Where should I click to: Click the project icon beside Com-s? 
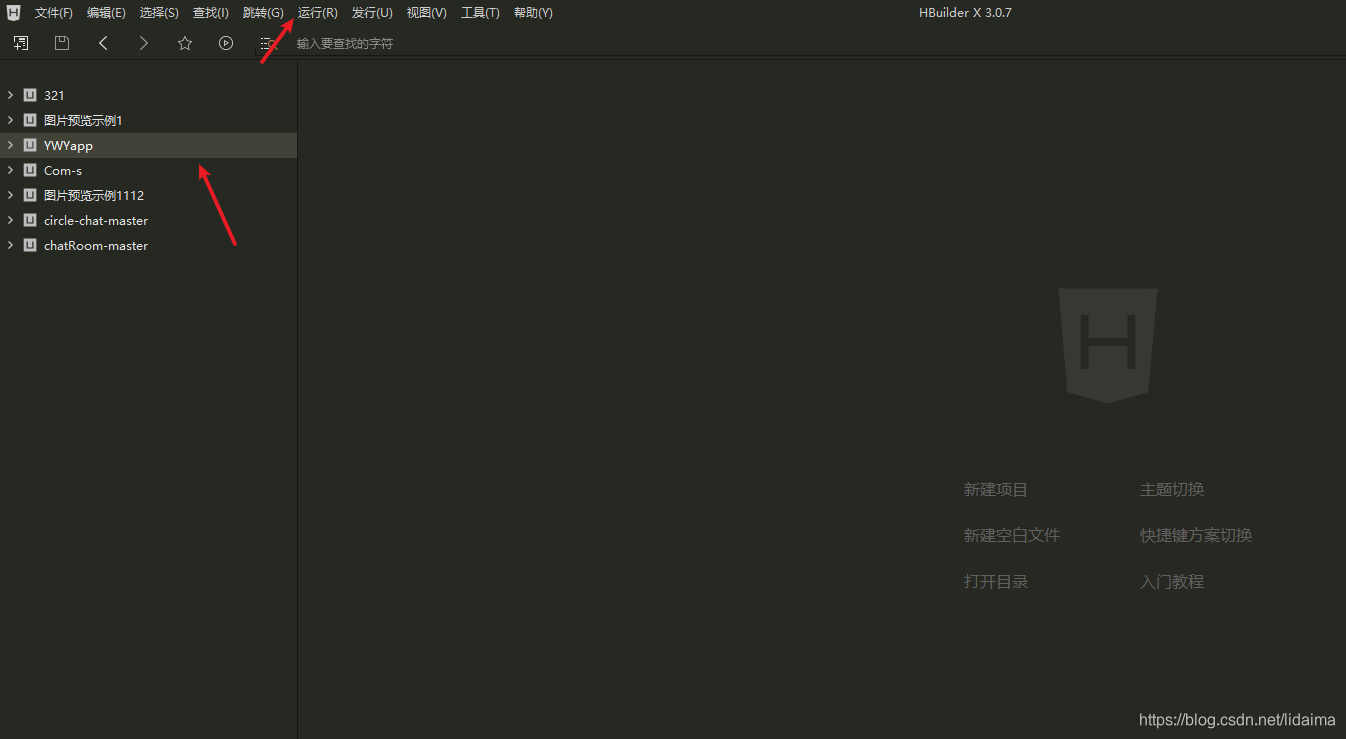pyautogui.click(x=30, y=170)
